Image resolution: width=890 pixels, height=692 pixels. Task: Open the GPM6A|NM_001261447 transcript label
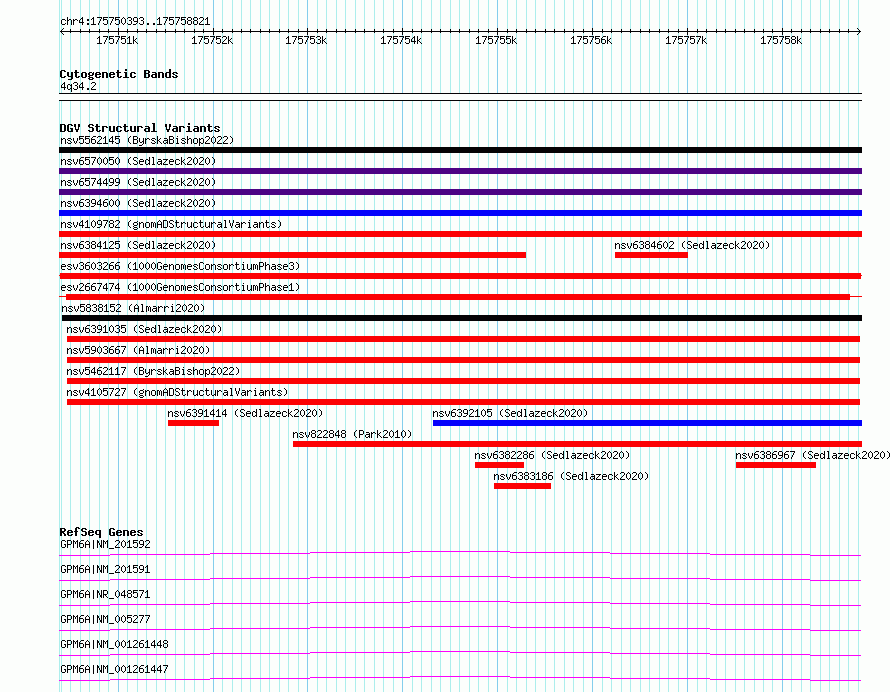114,669
